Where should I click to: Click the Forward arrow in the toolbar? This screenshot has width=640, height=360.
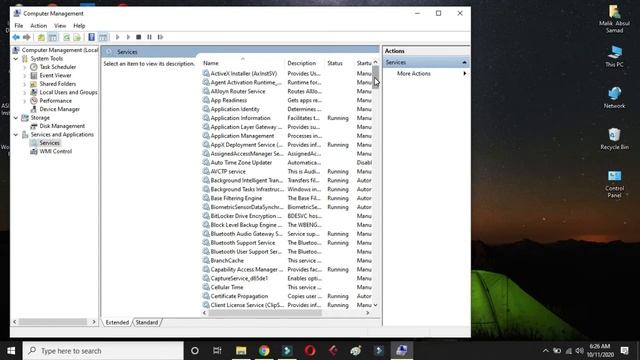click(27, 37)
